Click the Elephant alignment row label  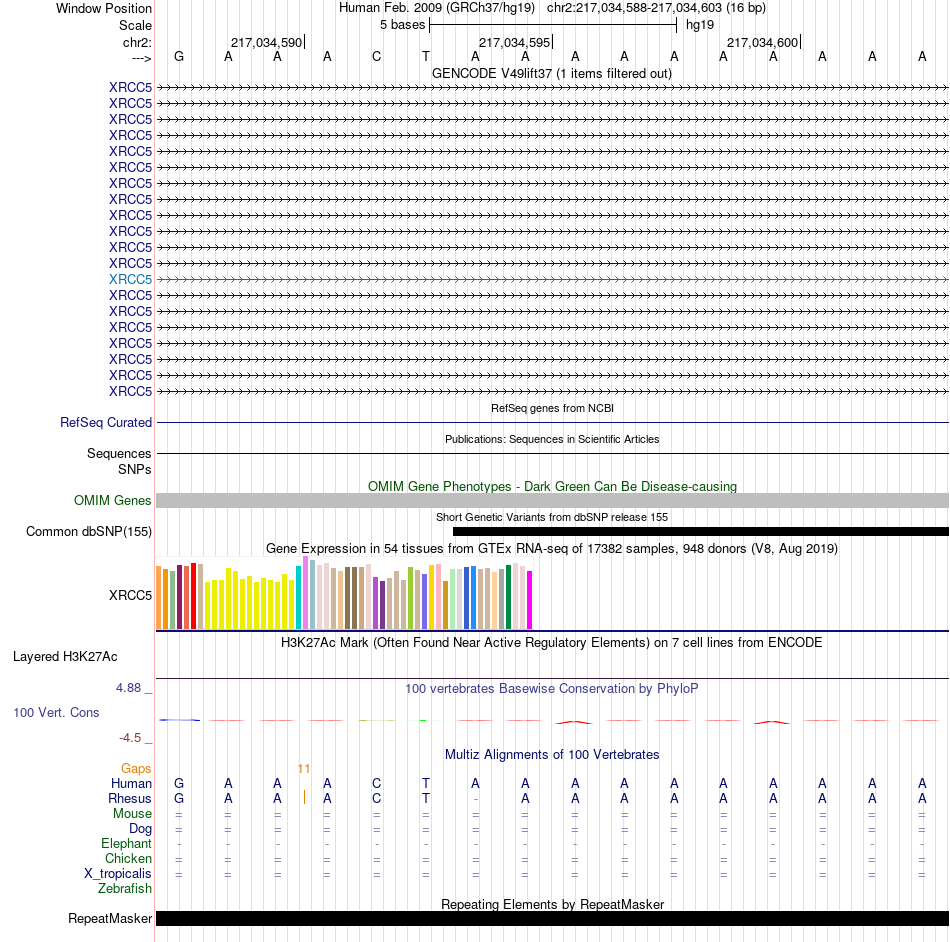[x=126, y=843]
